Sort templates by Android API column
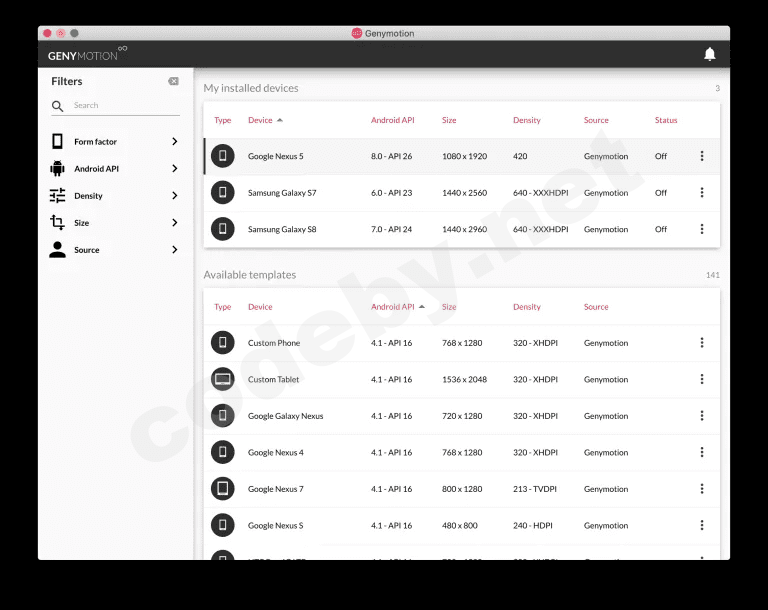768x610 pixels. coord(392,307)
